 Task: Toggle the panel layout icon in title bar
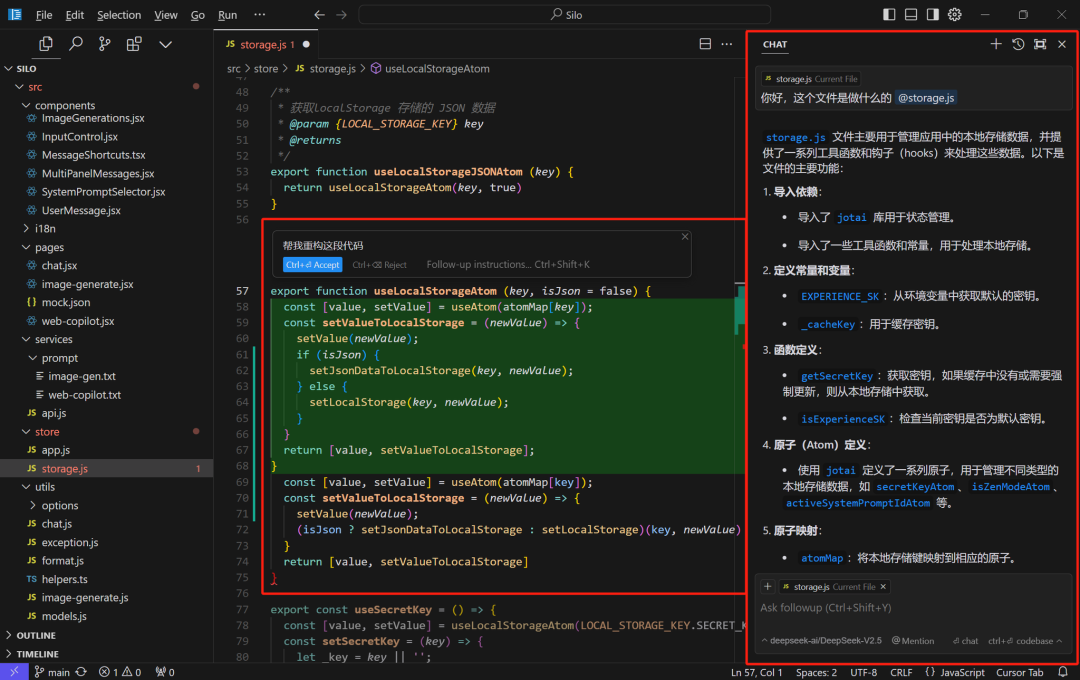pos(911,14)
